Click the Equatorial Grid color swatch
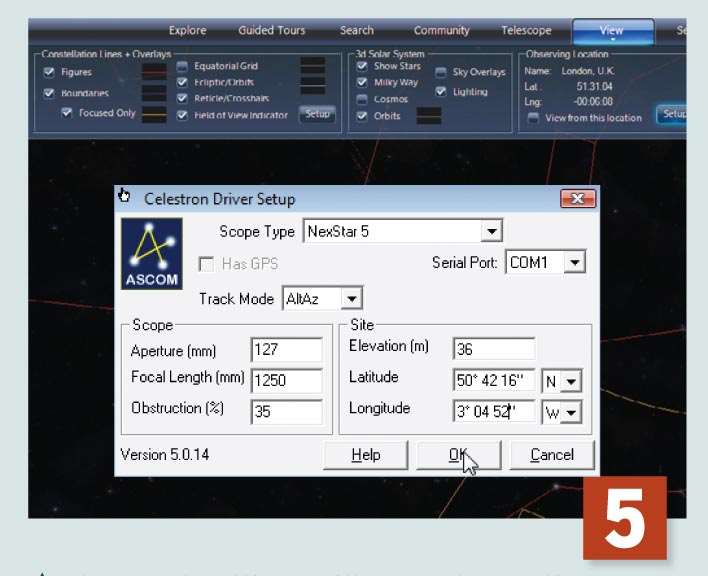This screenshot has height=576, width=708. click(x=312, y=65)
